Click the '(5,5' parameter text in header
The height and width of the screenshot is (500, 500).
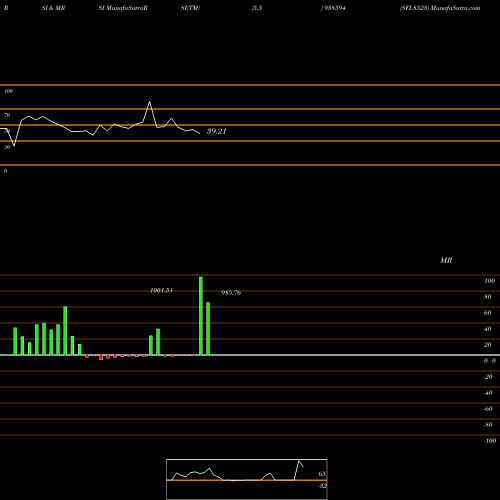pos(257,8)
